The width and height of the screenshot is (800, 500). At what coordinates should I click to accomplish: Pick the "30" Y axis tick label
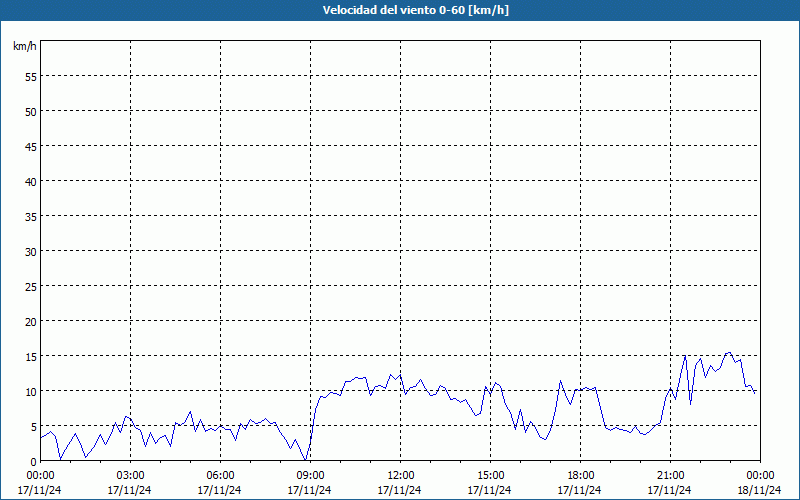tap(31, 251)
